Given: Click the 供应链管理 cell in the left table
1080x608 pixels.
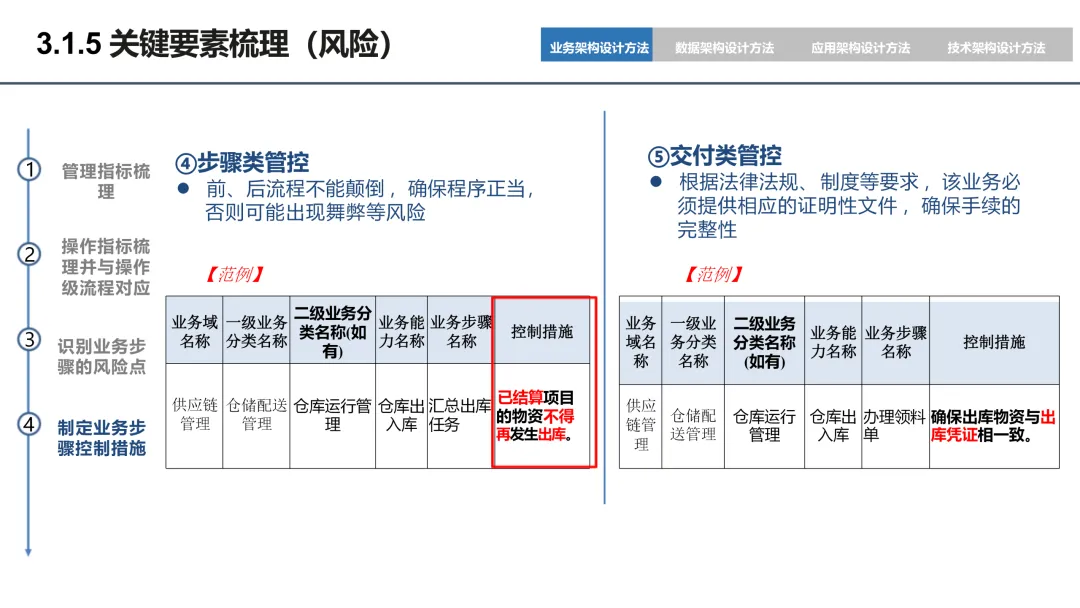Looking at the screenshot, I should pos(194,416).
